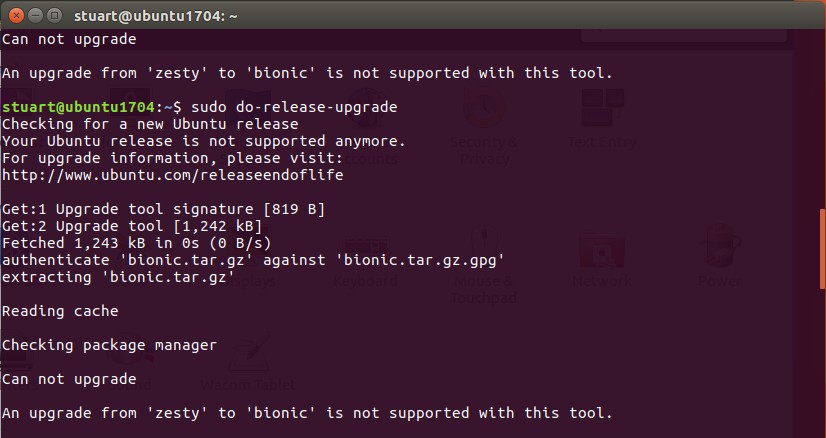Select the 'Checking for a new Ubuntu release' line
Viewport: 826px width, 438px height.
[150, 124]
